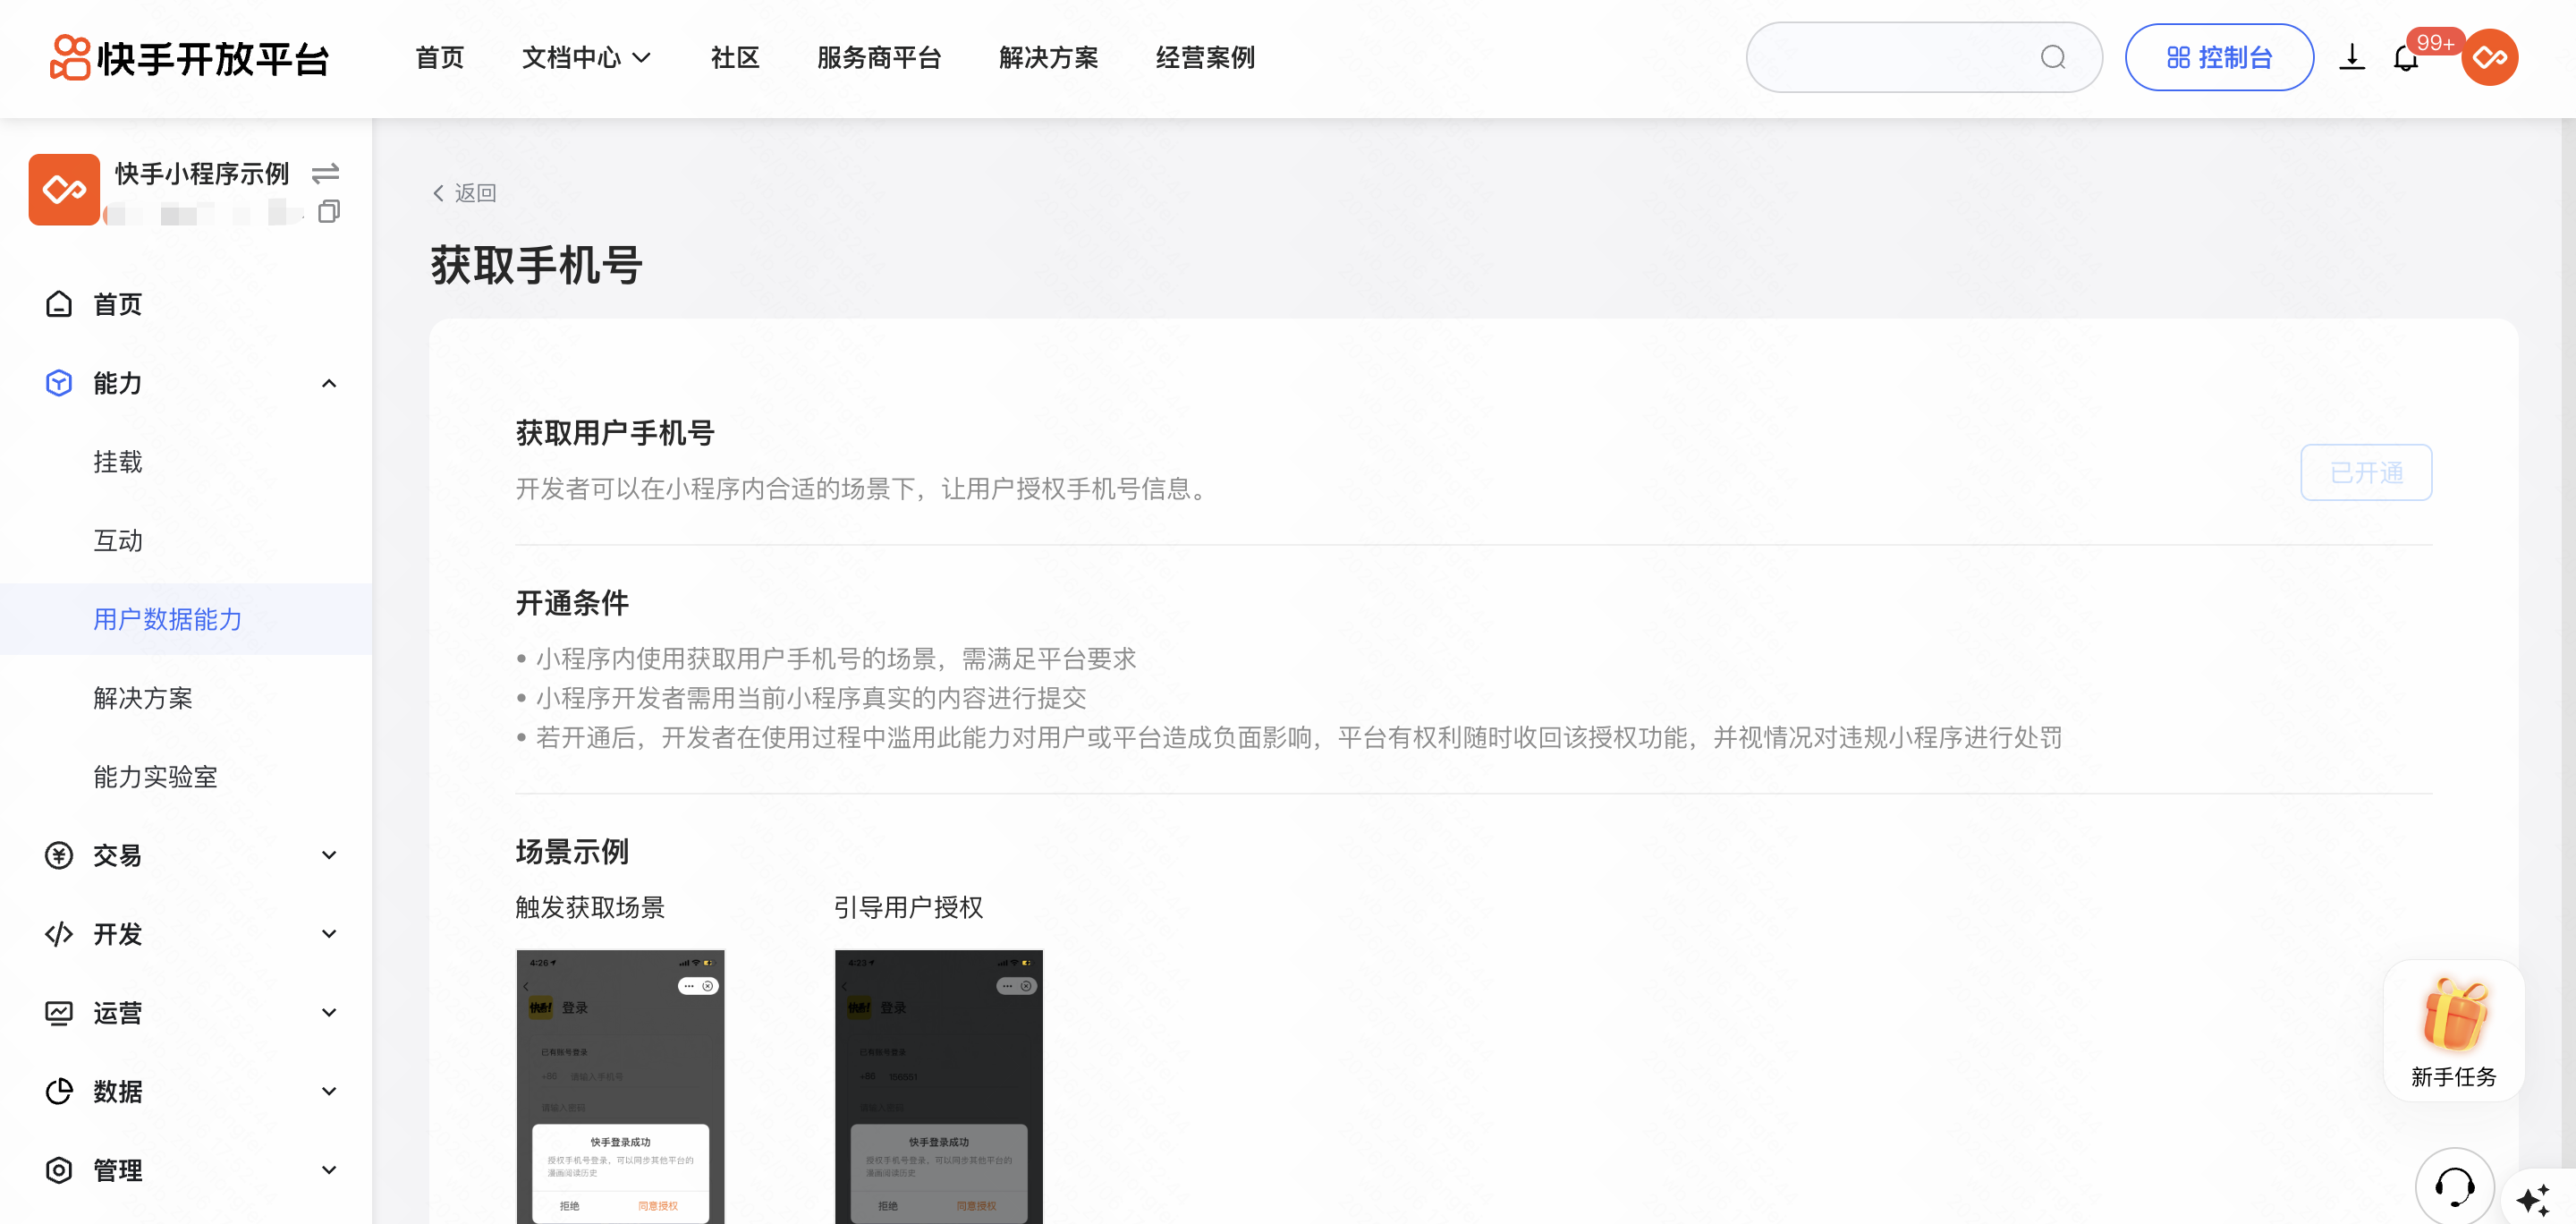Click the orange user avatar icon
The width and height of the screenshot is (2576, 1224).
click(x=2489, y=58)
